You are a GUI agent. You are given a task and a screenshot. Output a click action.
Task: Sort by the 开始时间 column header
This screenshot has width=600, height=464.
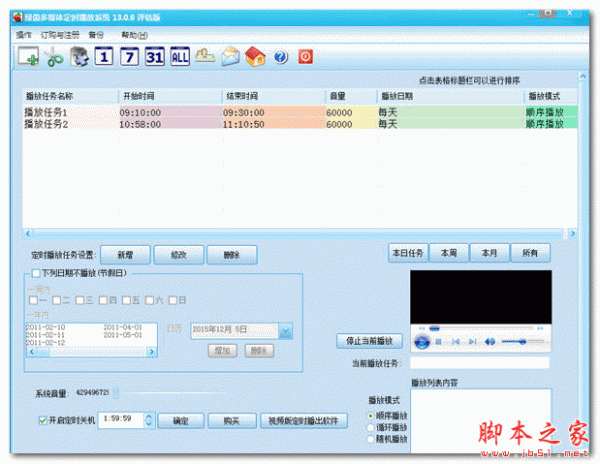click(170, 96)
